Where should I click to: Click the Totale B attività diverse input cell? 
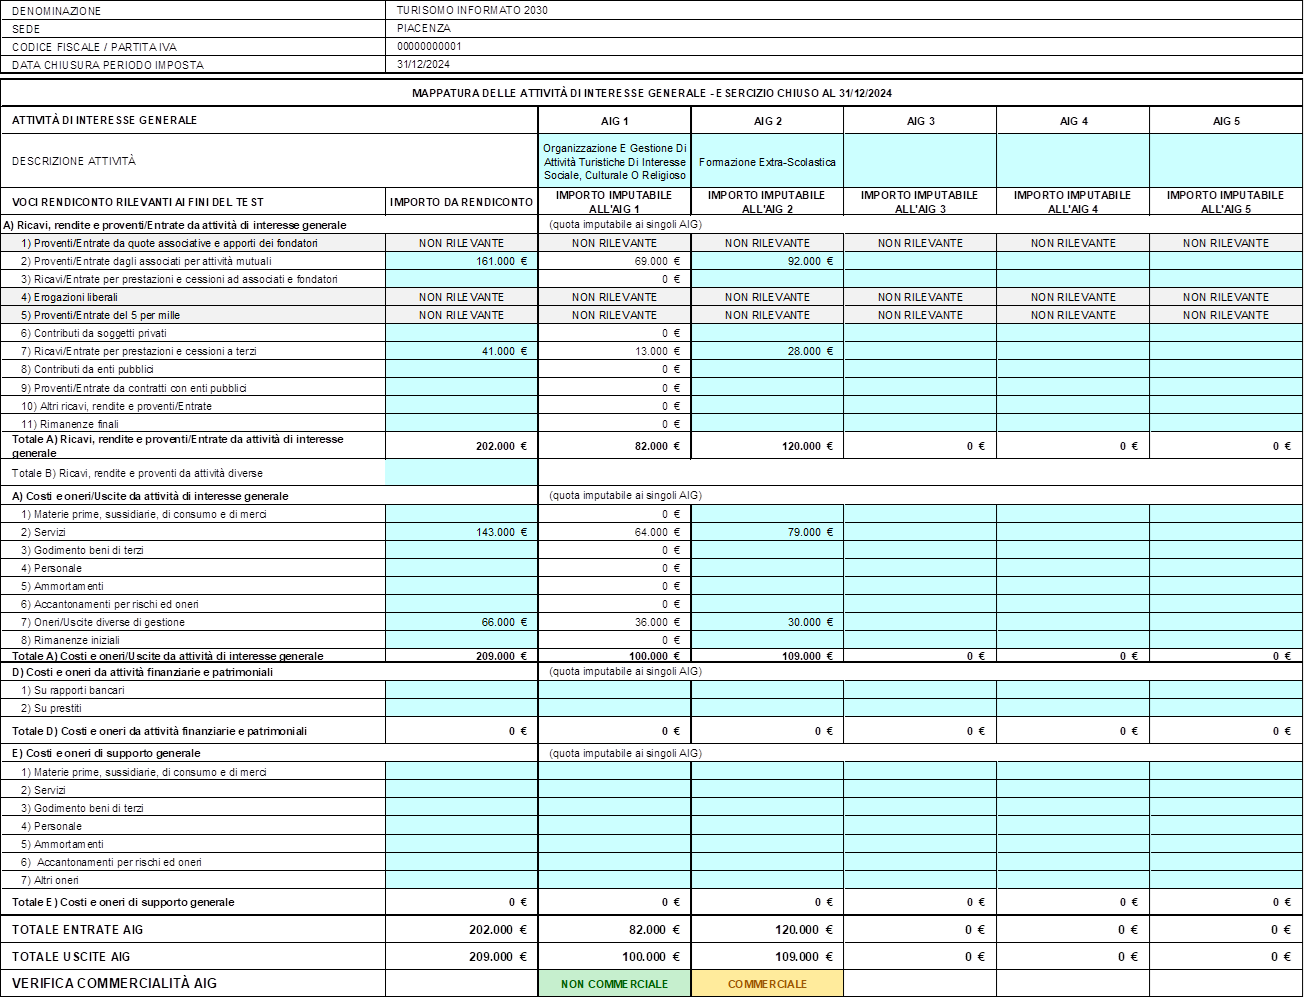[462, 473]
